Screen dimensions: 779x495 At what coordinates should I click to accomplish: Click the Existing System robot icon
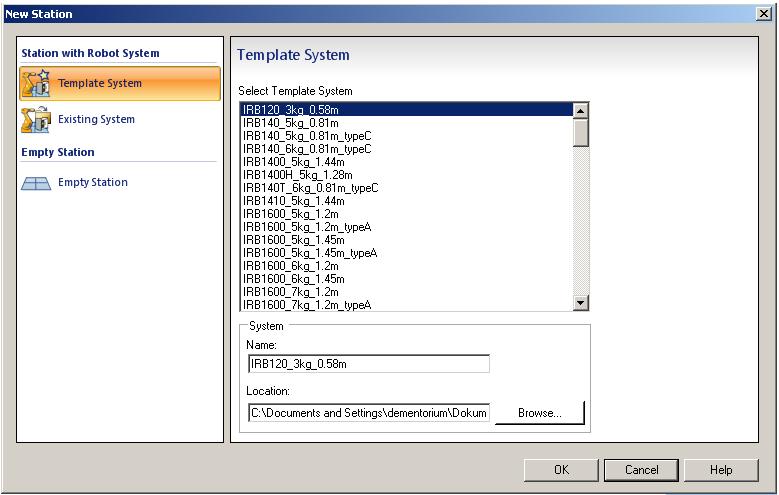(x=36, y=119)
